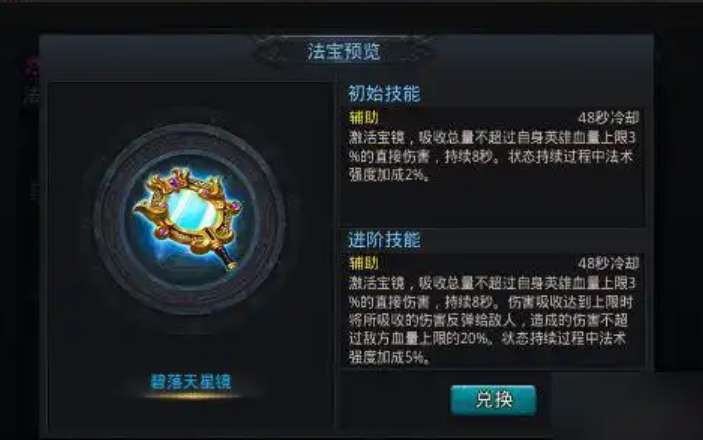This screenshot has width=703, height=440.
Task: Click the golden underline below 碧落天星镜
Action: (x=193, y=396)
